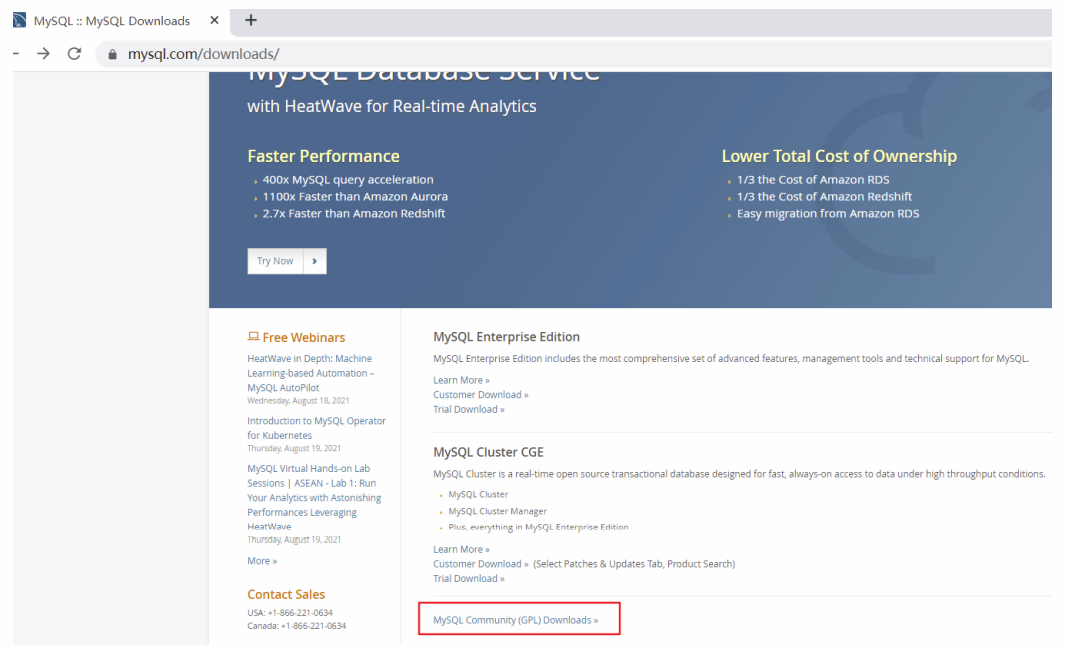Click the browser forward arrow
Image resolution: width=1067 pixels, height=650 pixels.
coord(44,53)
